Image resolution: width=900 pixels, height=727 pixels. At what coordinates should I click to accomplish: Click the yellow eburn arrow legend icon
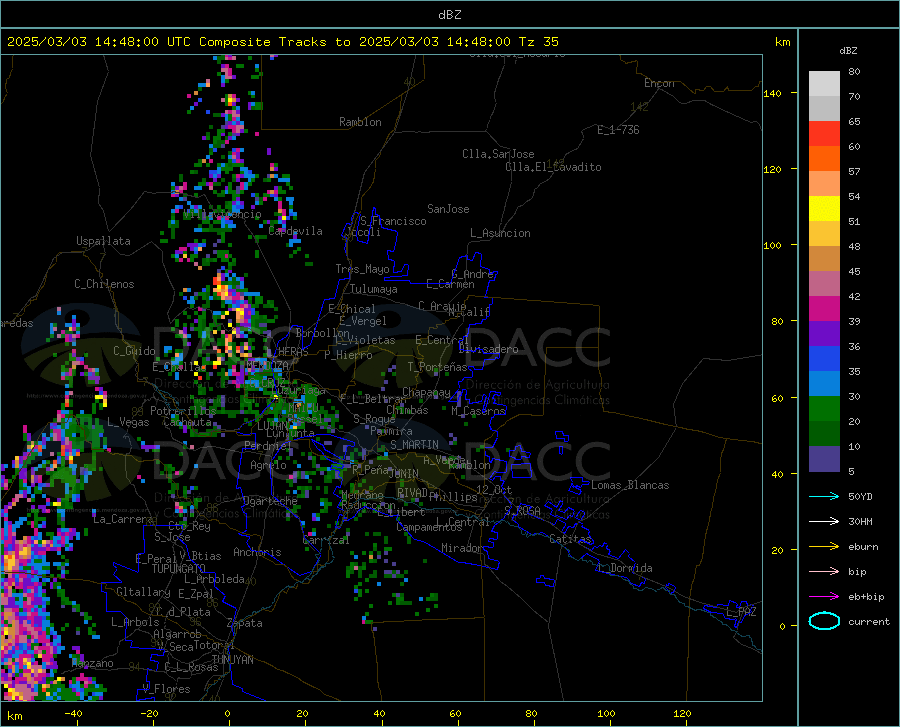pyautogui.click(x=824, y=547)
